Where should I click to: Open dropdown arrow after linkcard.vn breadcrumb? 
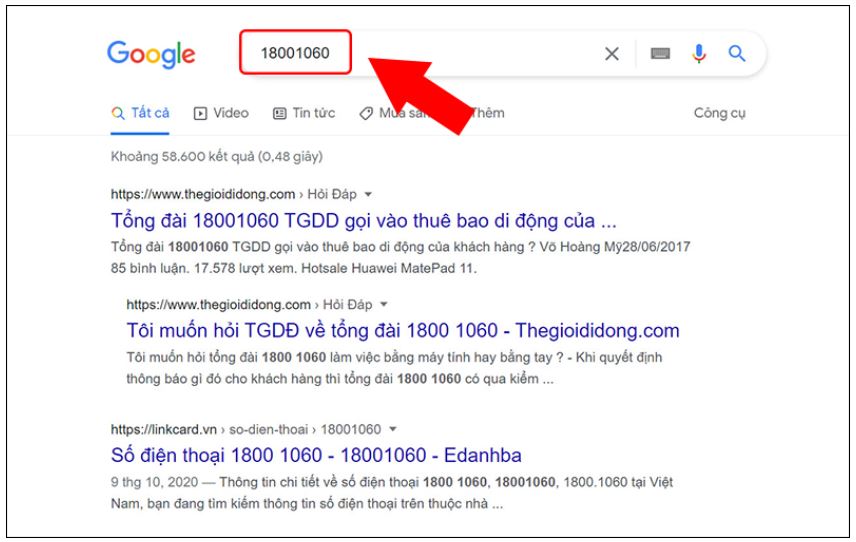pyautogui.click(x=393, y=429)
